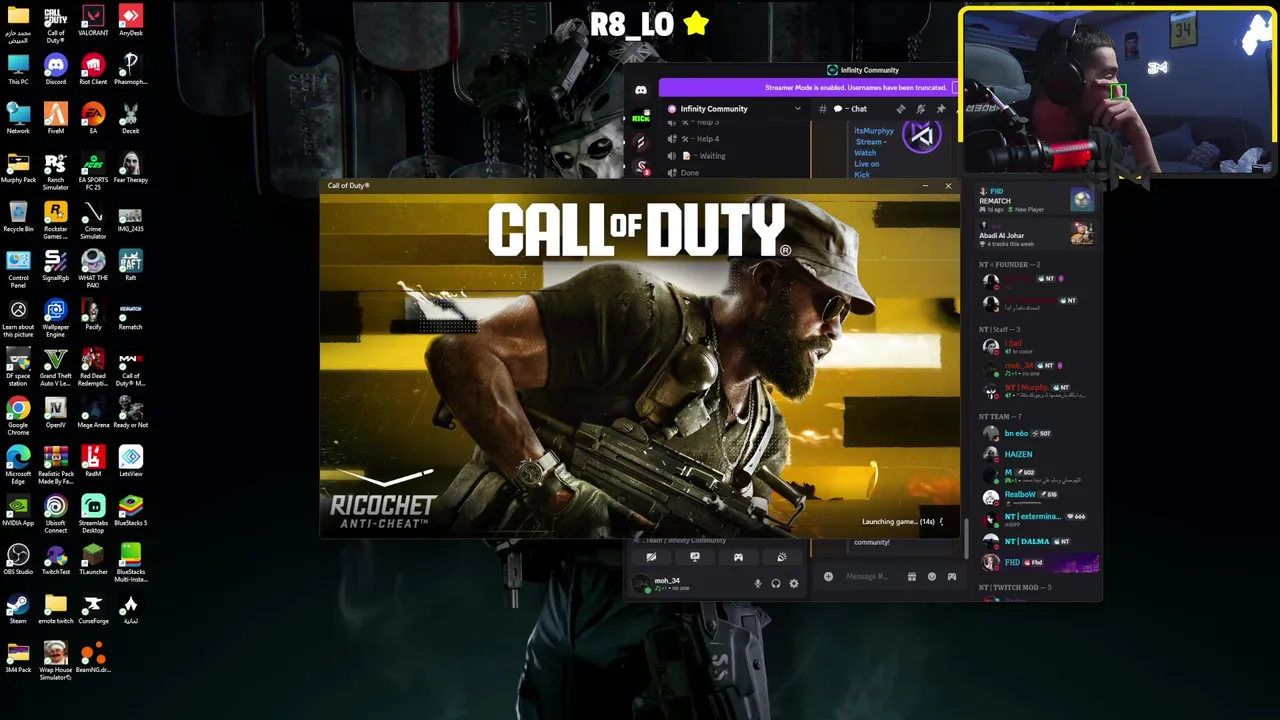Open the Recycle Bin on the desktop

18,217
